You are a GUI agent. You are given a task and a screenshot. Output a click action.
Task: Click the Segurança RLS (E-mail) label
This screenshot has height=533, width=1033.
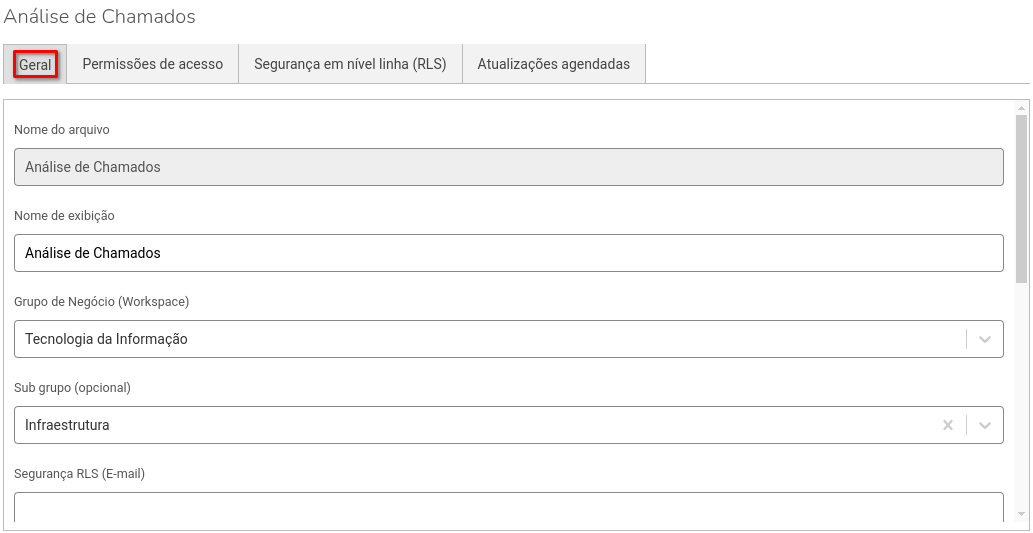click(80, 473)
